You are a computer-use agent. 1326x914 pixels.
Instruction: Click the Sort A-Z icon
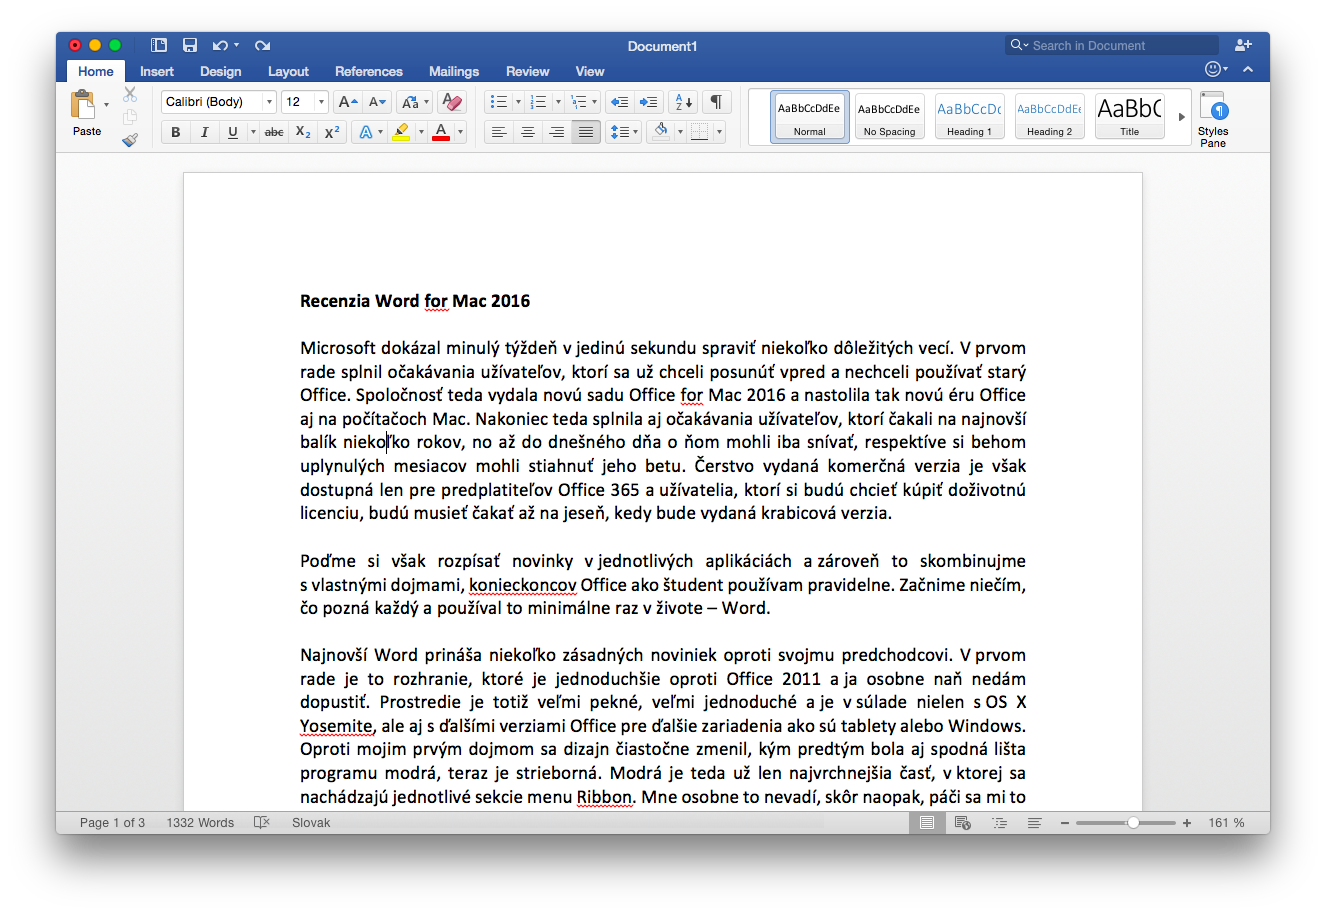pos(684,102)
